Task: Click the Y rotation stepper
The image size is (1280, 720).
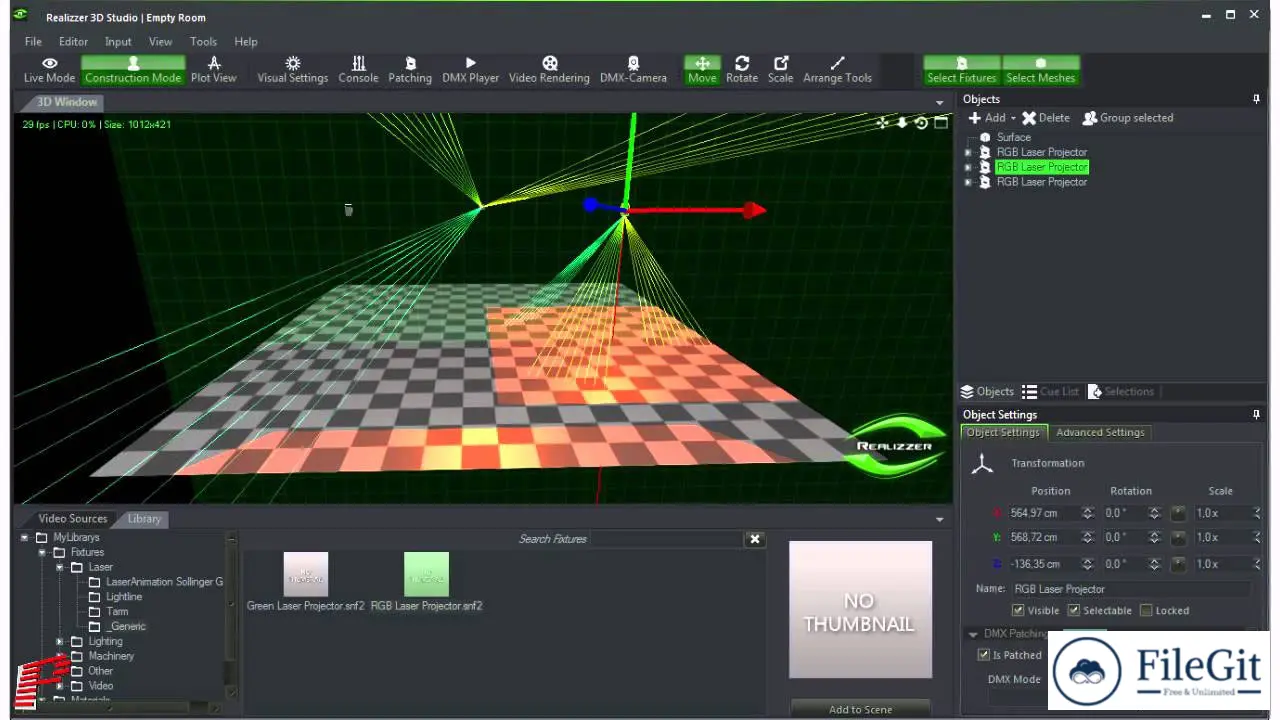Action: coord(1154,537)
